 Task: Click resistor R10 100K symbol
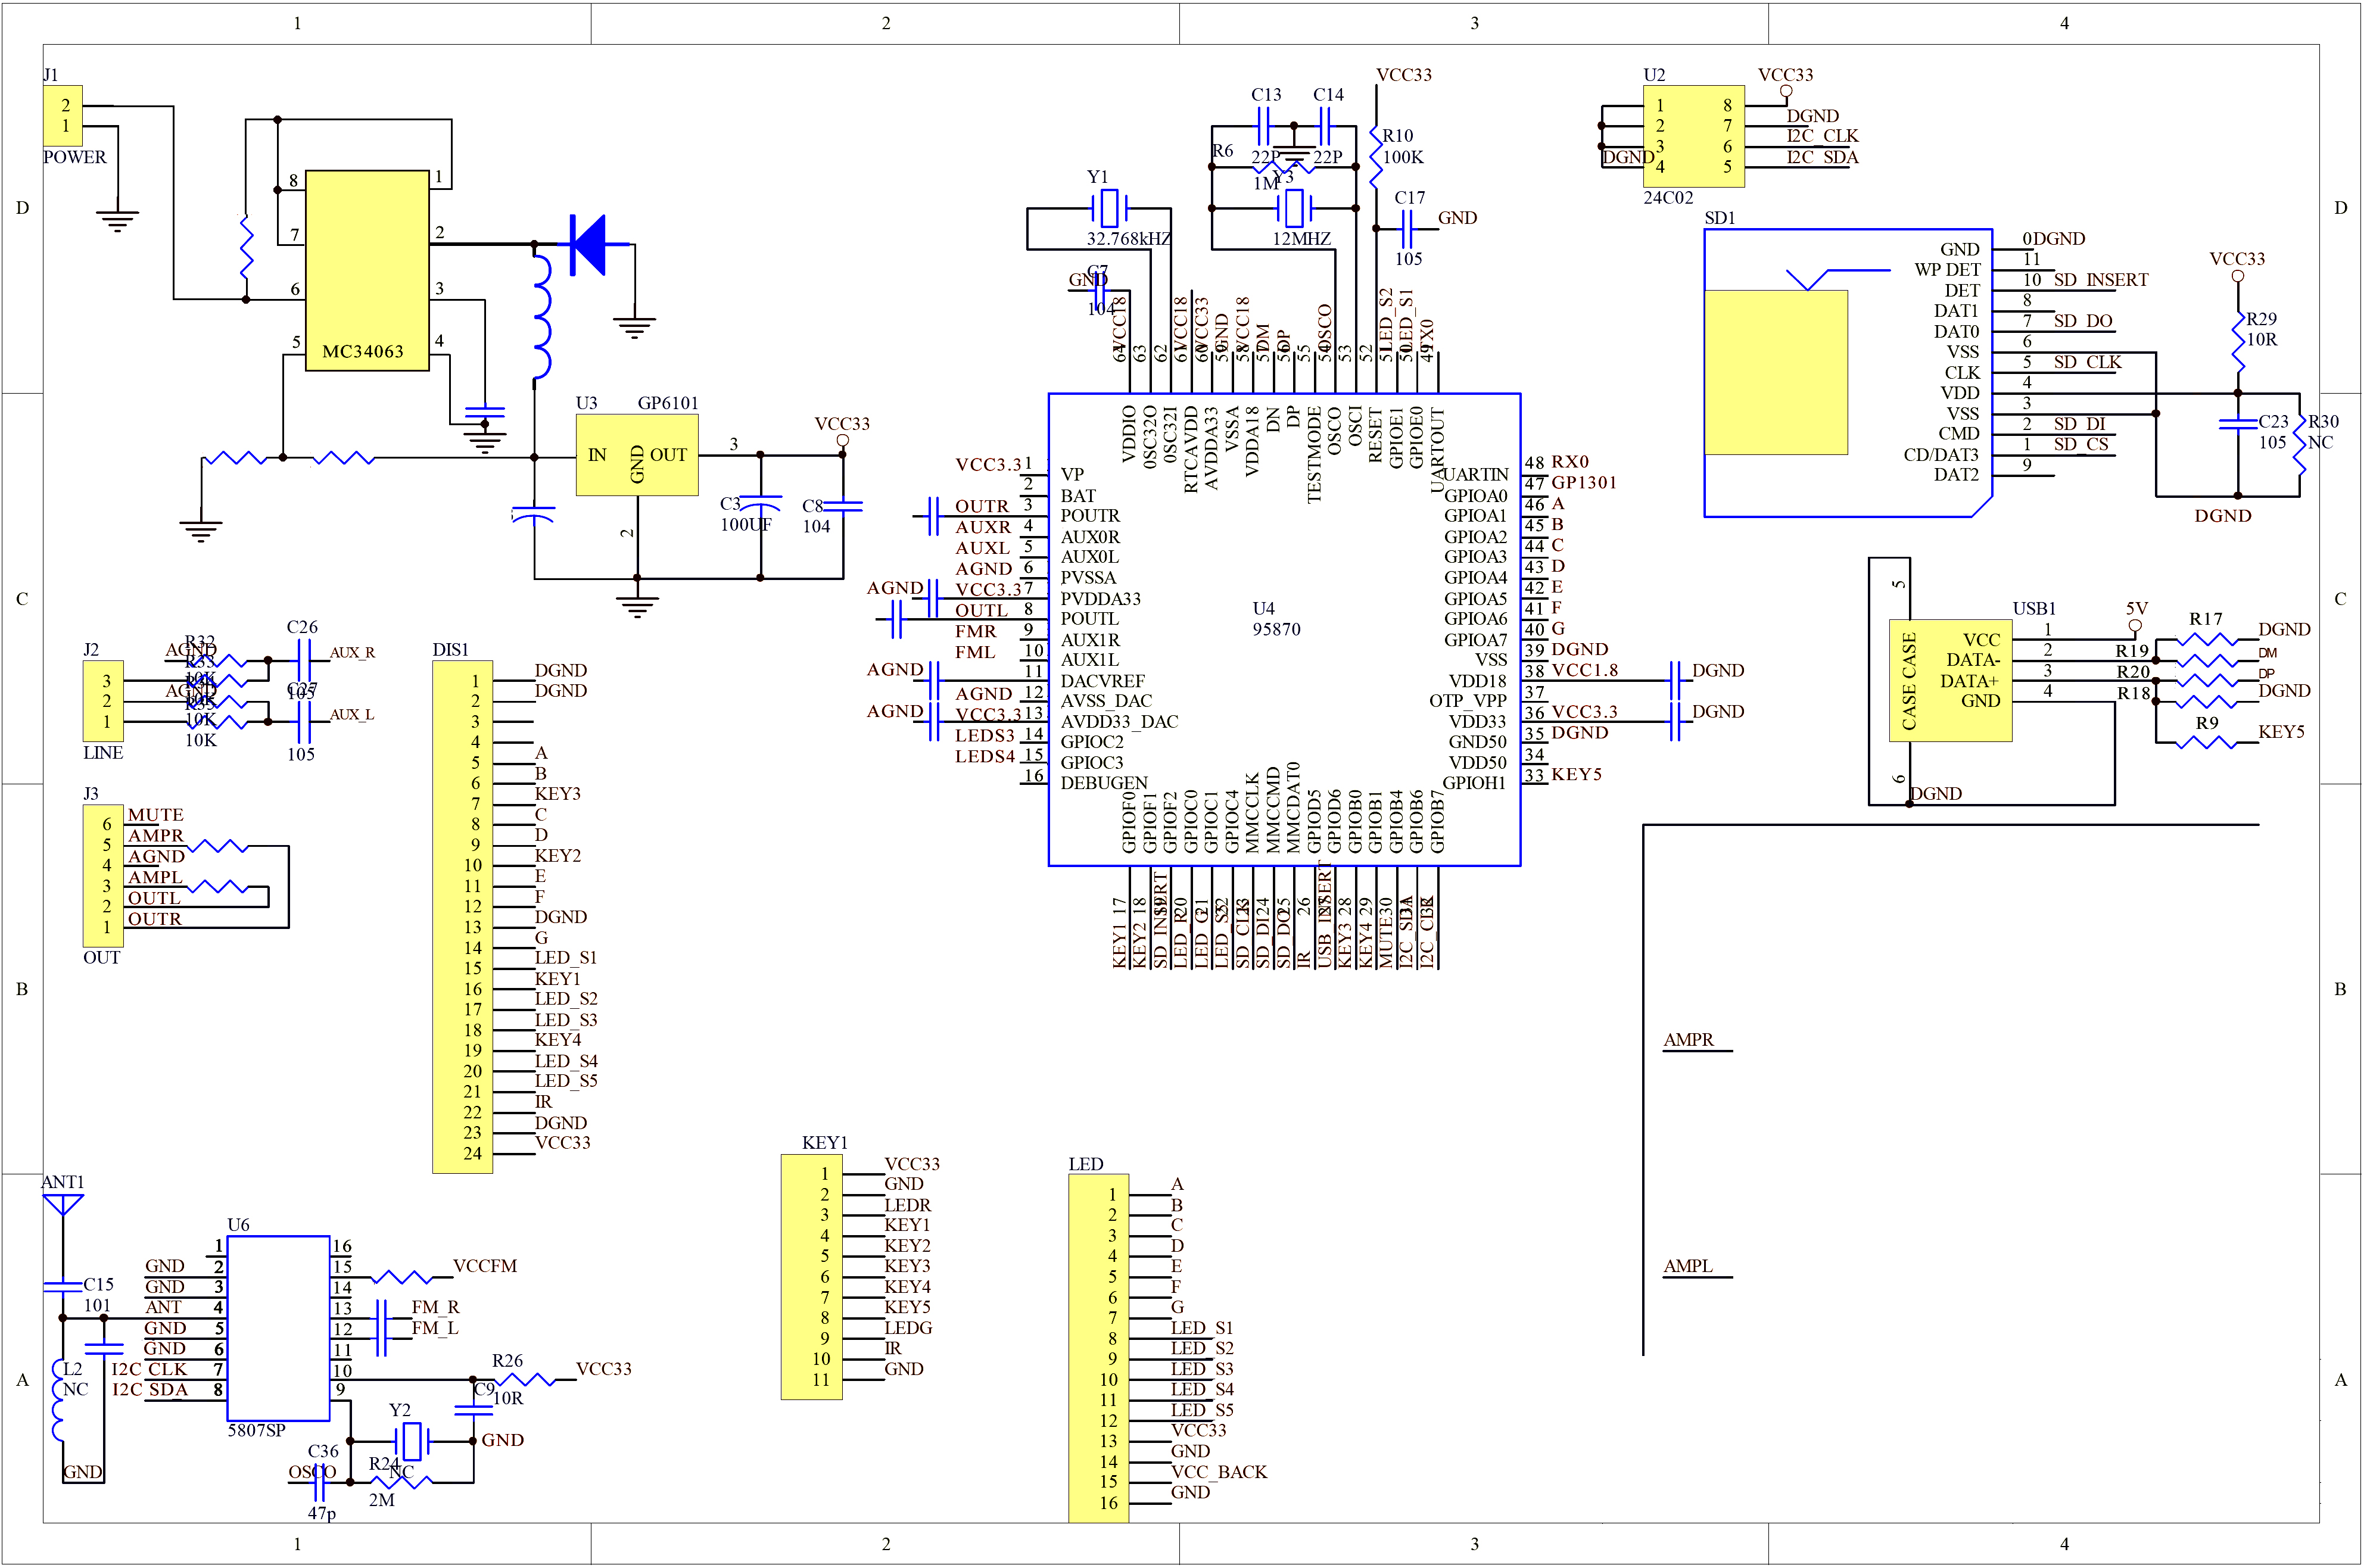(1376, 157)
